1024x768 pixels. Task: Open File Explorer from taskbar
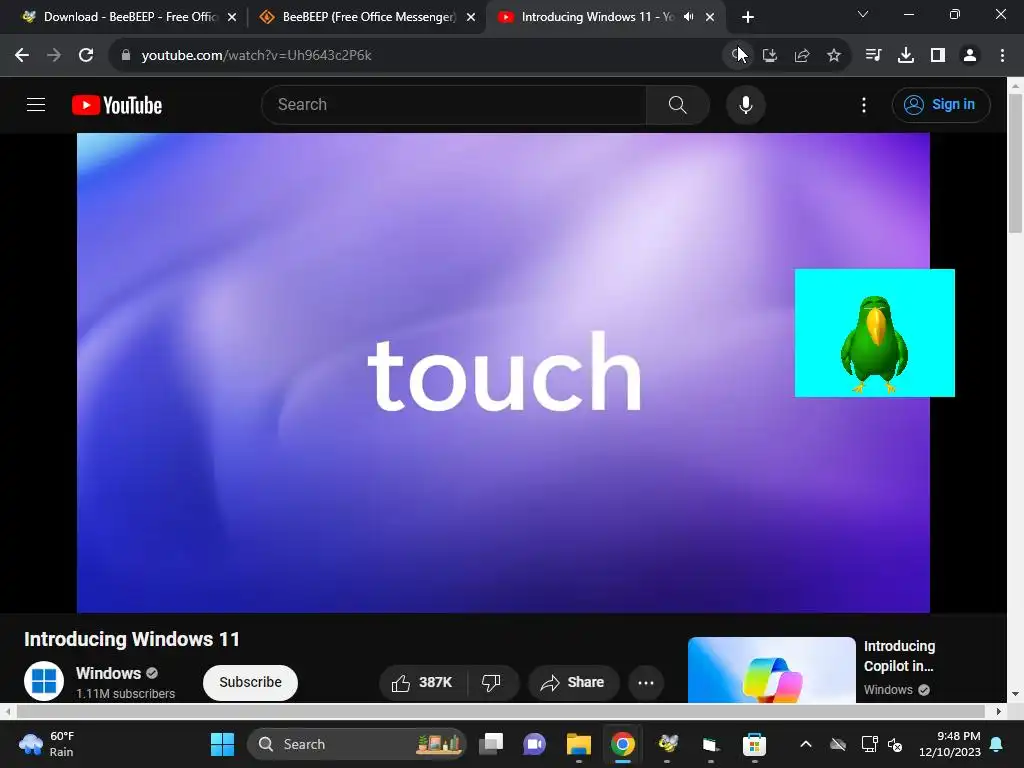tap(579, 744)
